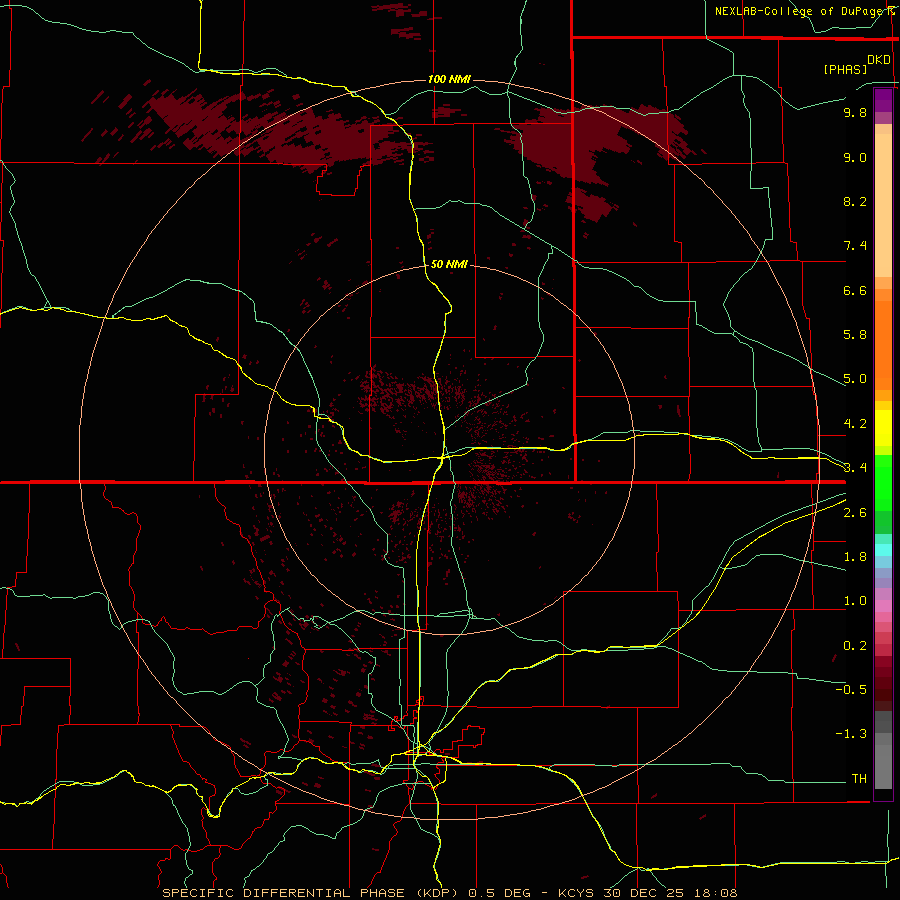
Task: Click the 7.4 scale value
Action: click(855, 246)
